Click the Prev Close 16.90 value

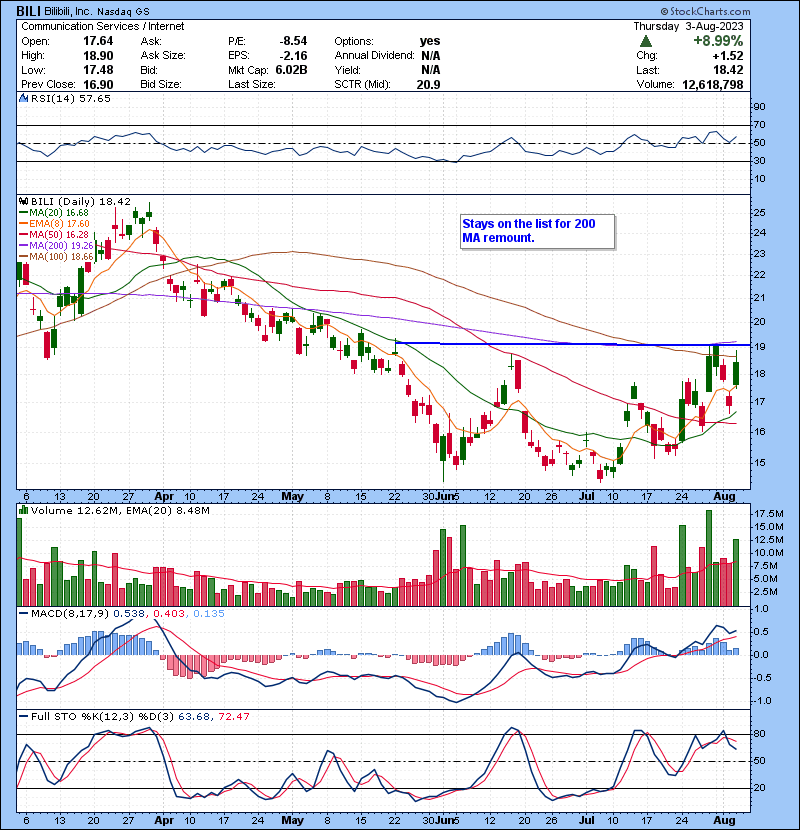[98, 84]
